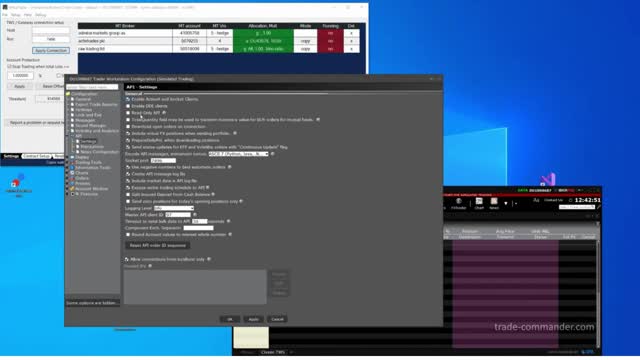
Task: Click the Chart icon in TWS toolbar
Action: [x=479, y=202]
